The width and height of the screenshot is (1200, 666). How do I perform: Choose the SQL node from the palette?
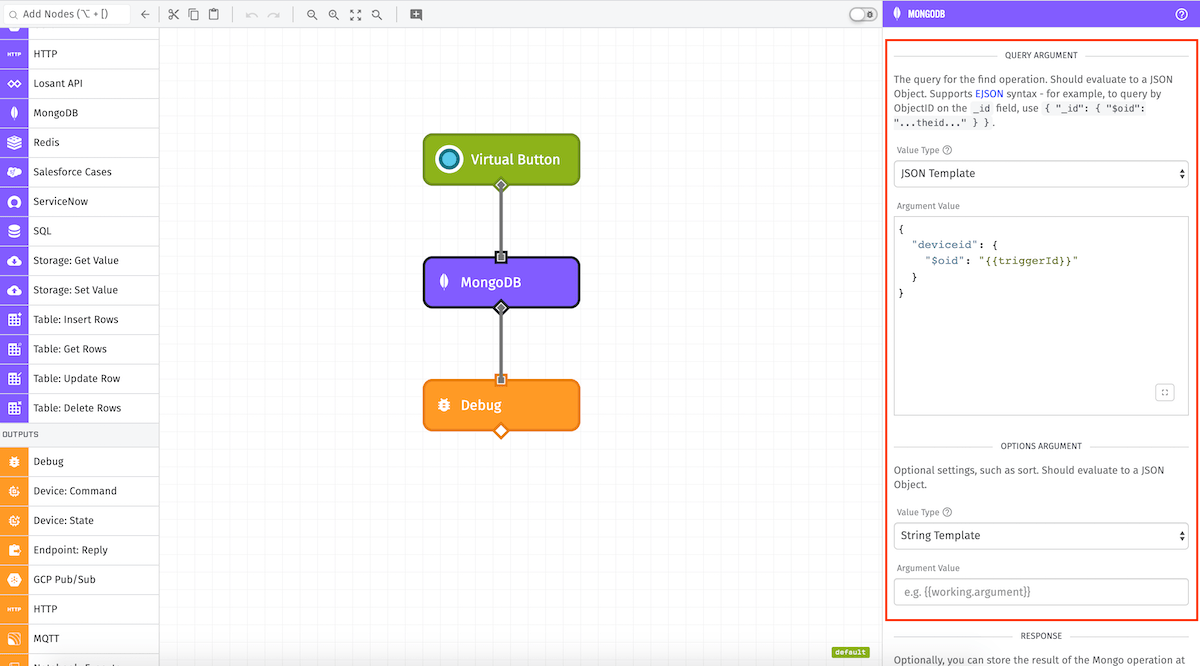coord(80,231)
